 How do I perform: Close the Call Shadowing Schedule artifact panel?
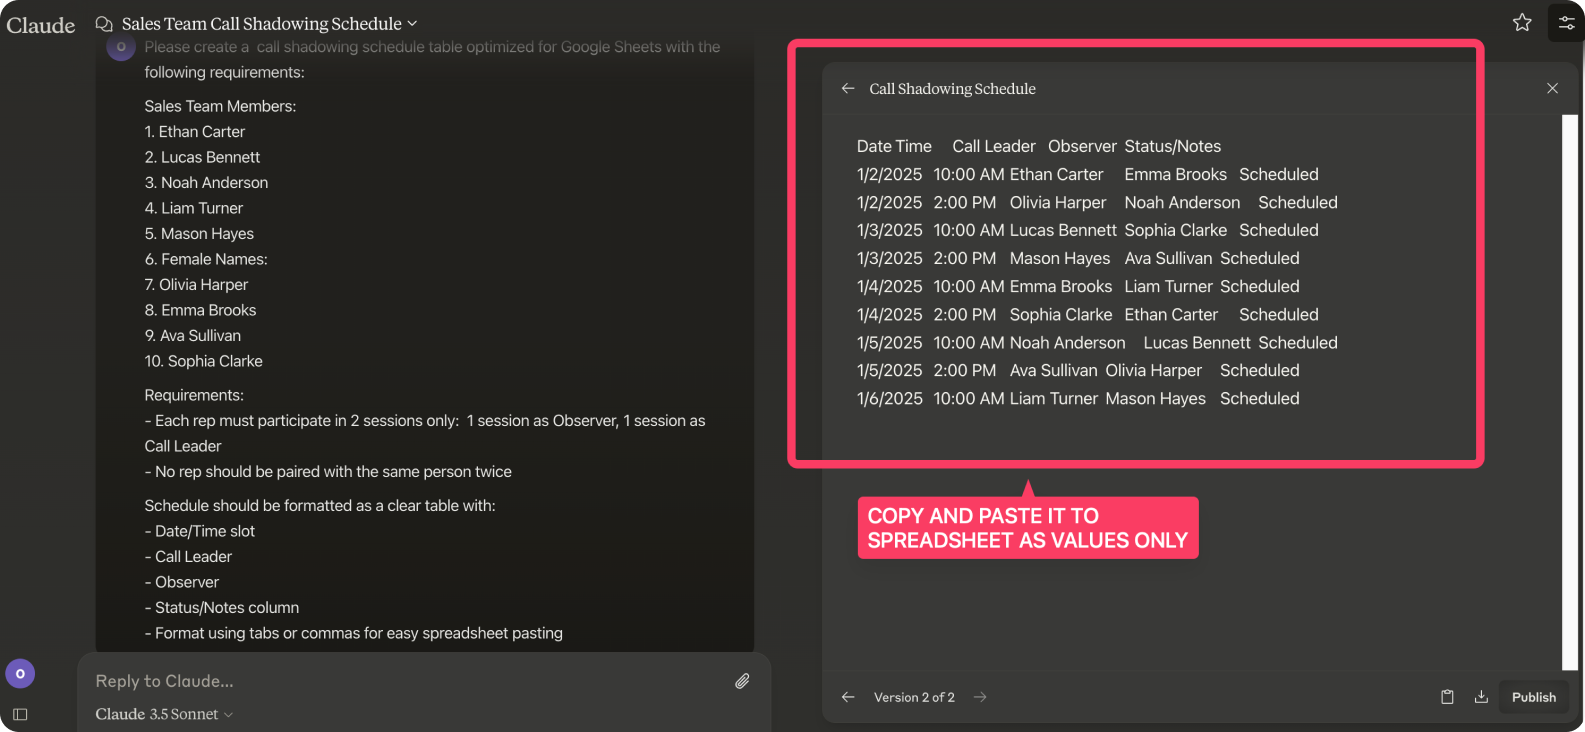pyautogui.click(x=1552, y=88)
